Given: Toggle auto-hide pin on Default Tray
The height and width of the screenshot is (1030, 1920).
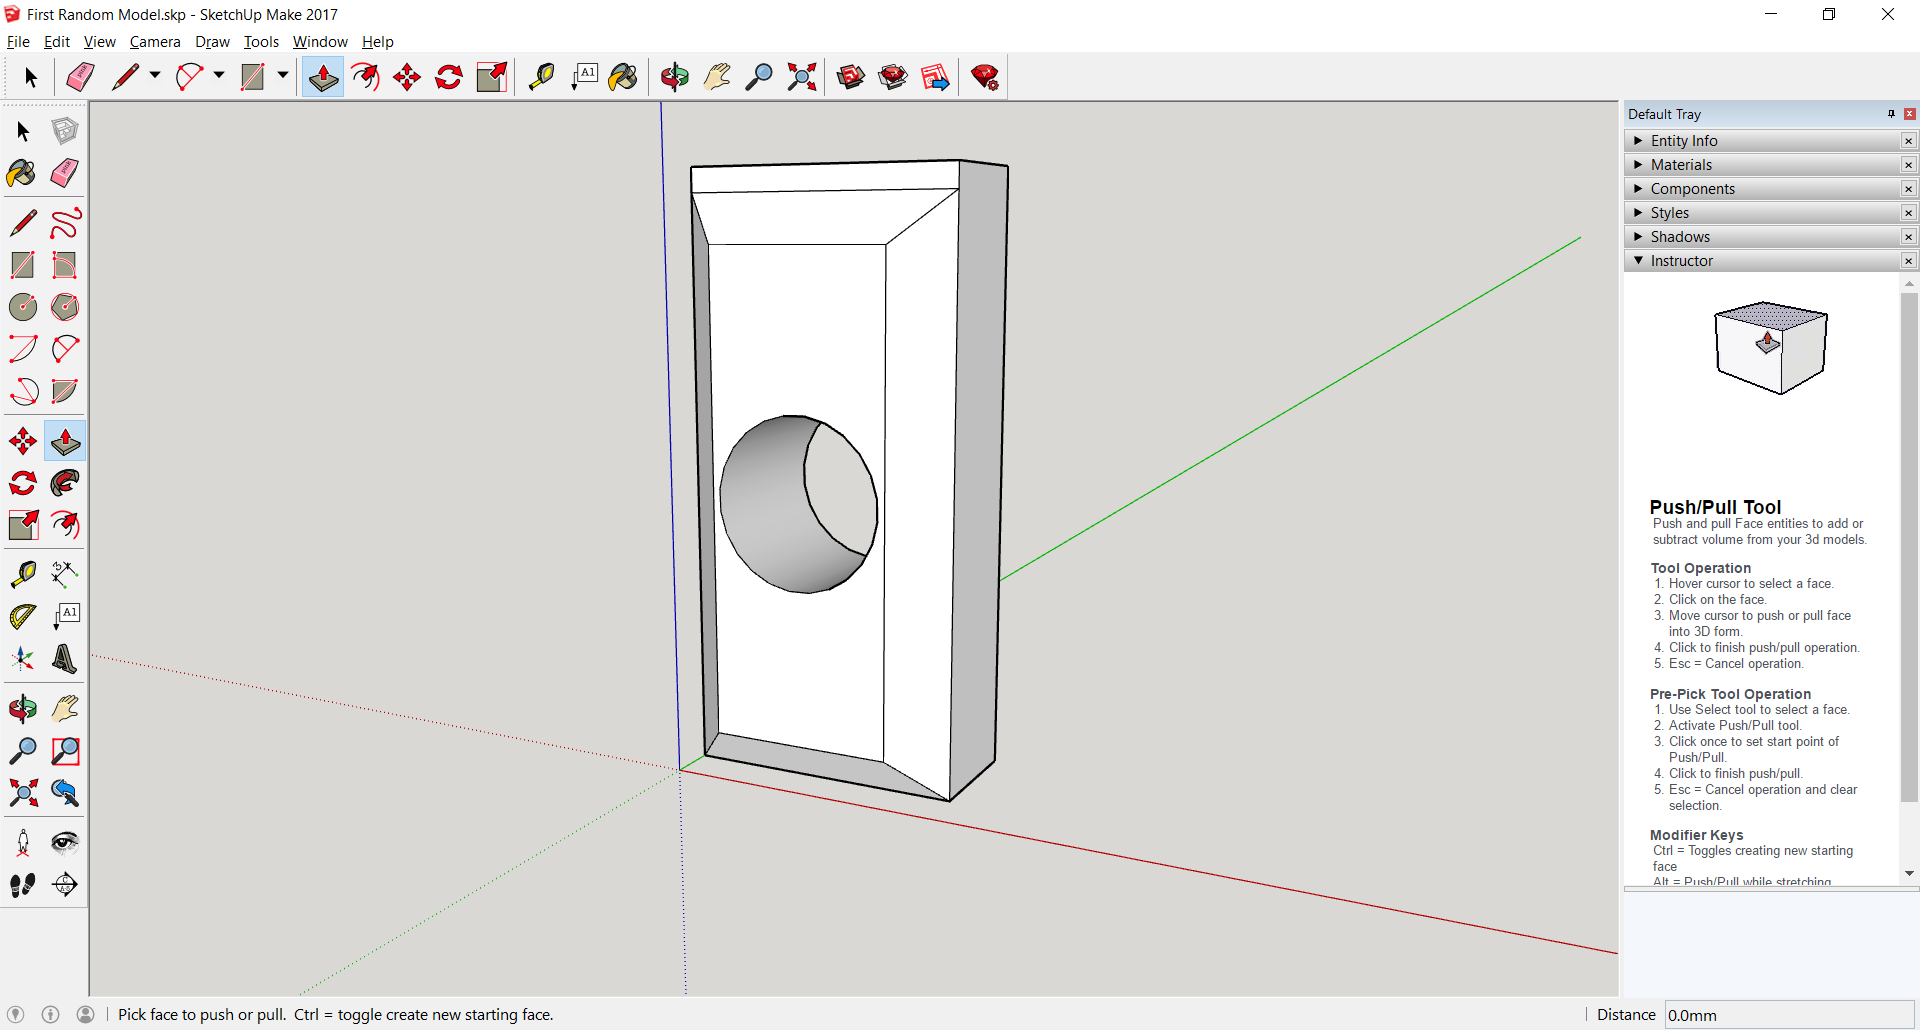Looking at the screenshot, I should pyautogui.click(x=1891, y=114).
